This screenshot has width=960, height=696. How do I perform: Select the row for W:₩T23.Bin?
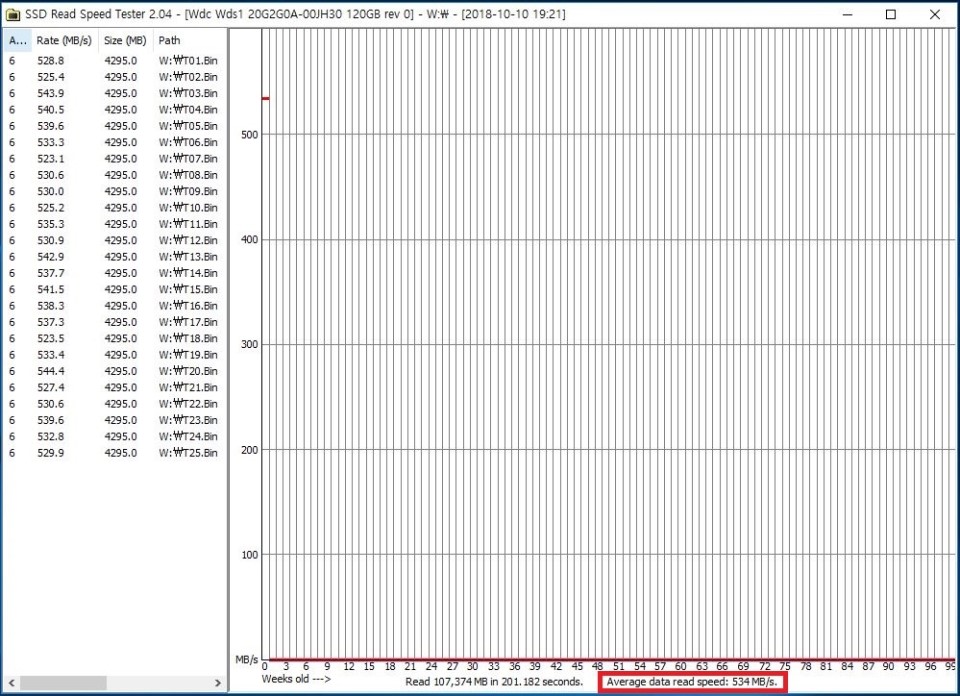(x=114, y=420)
